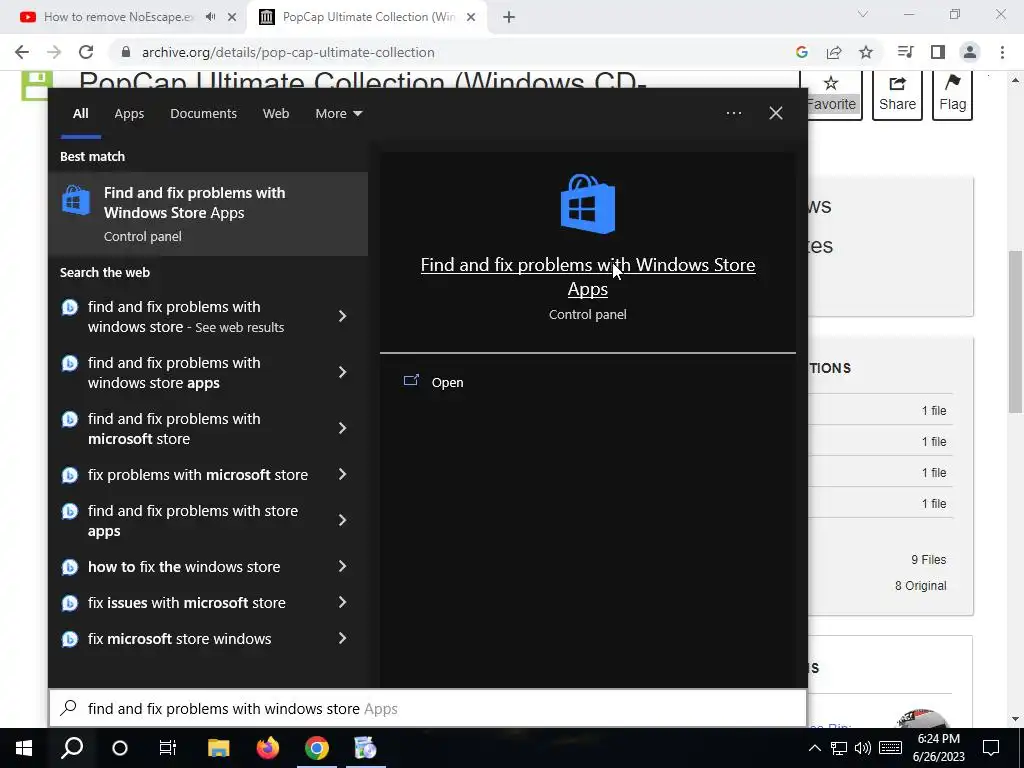Go back in Chrome

click(x=22, y=52)
